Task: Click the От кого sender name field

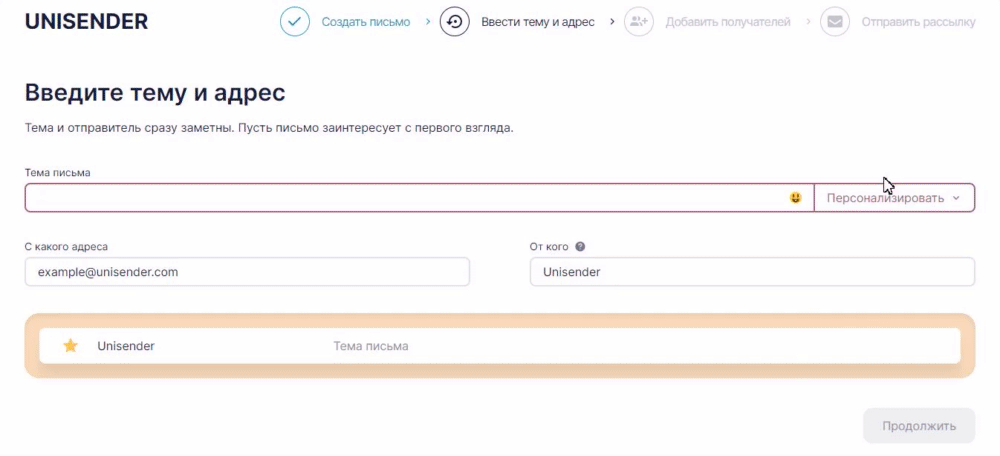Action: pos(753,272)
